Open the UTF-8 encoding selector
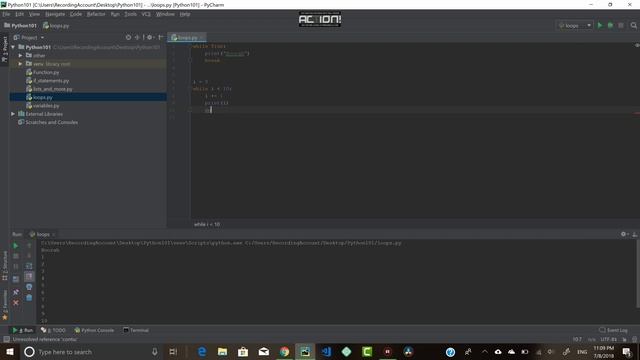640x360 pixels. click(x=609, y=339)
